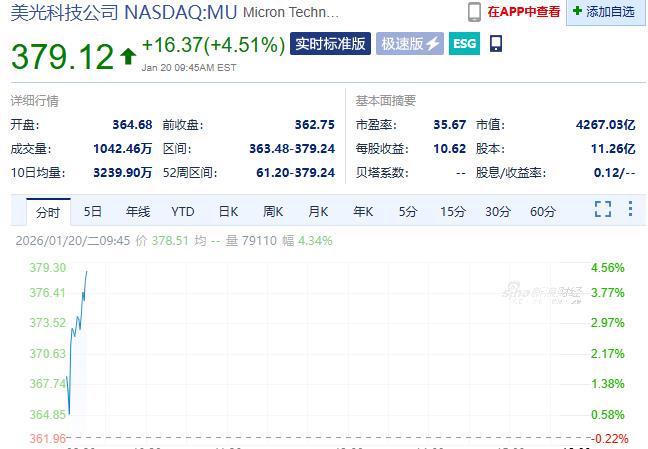Click the 市值 value 4267.03亿

tap(605, 124)
